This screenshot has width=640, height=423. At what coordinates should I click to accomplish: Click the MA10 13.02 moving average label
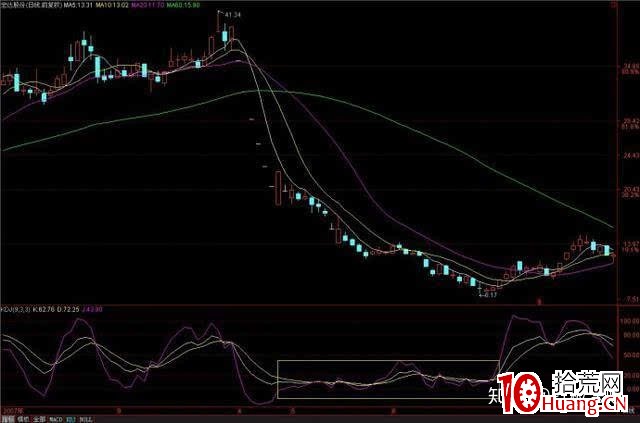[x=112, y=5]
